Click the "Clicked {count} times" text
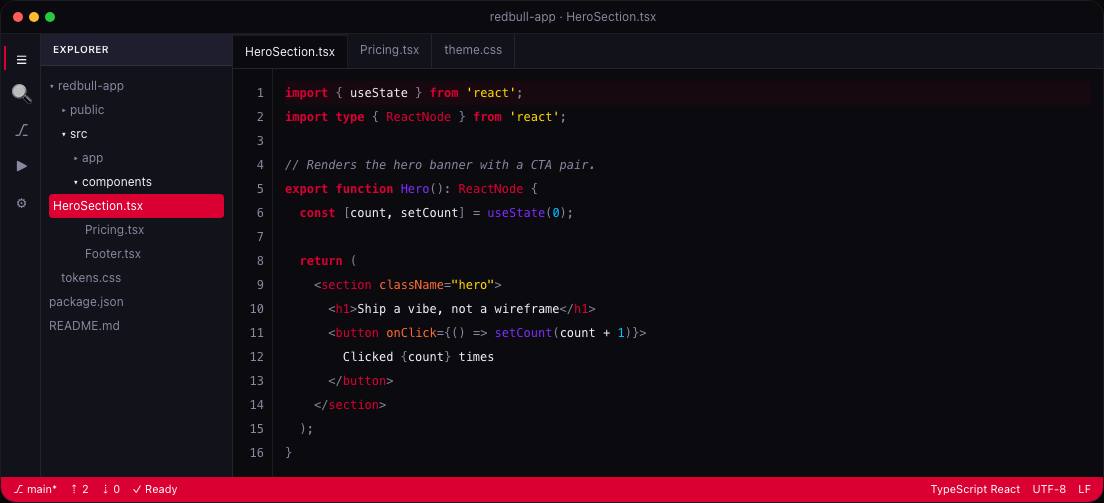Image resolution: width=1104 pixels, height=503 pixels. tap(418, 356)
